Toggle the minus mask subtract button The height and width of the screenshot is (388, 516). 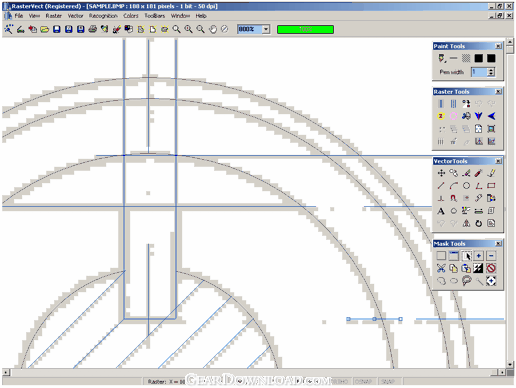coord(491,256)
